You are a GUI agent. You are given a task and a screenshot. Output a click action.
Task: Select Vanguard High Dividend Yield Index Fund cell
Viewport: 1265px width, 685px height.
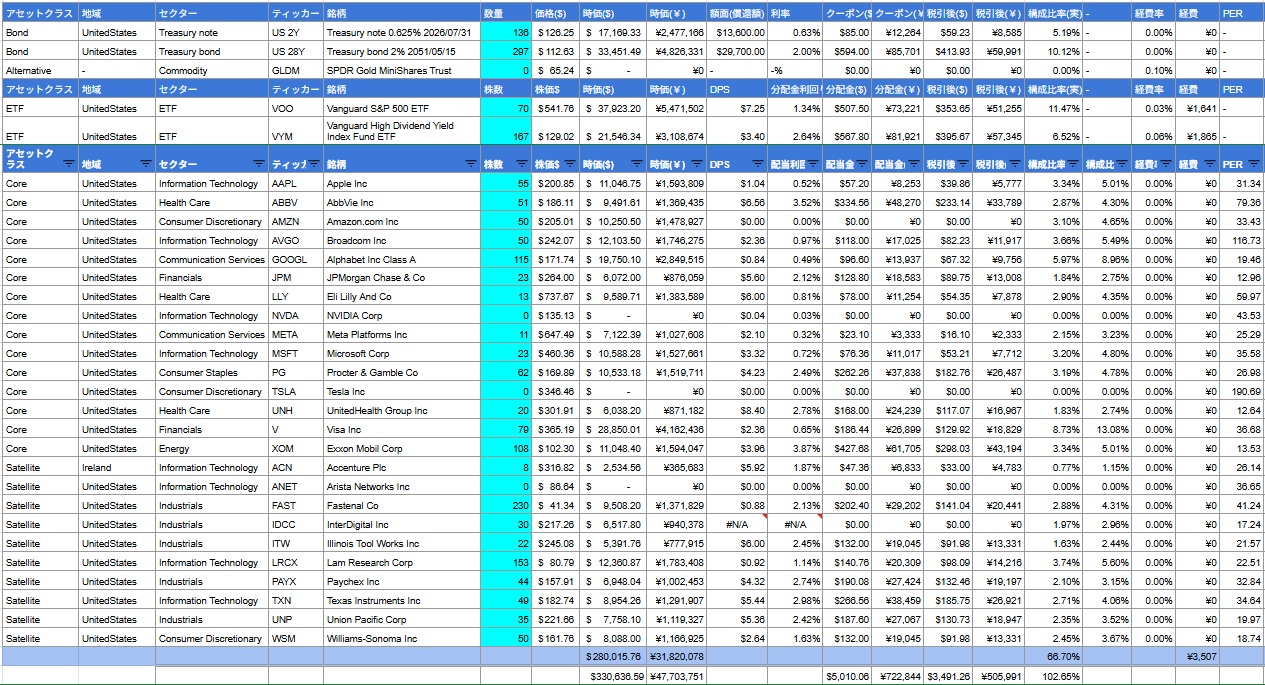coord(402,131)
